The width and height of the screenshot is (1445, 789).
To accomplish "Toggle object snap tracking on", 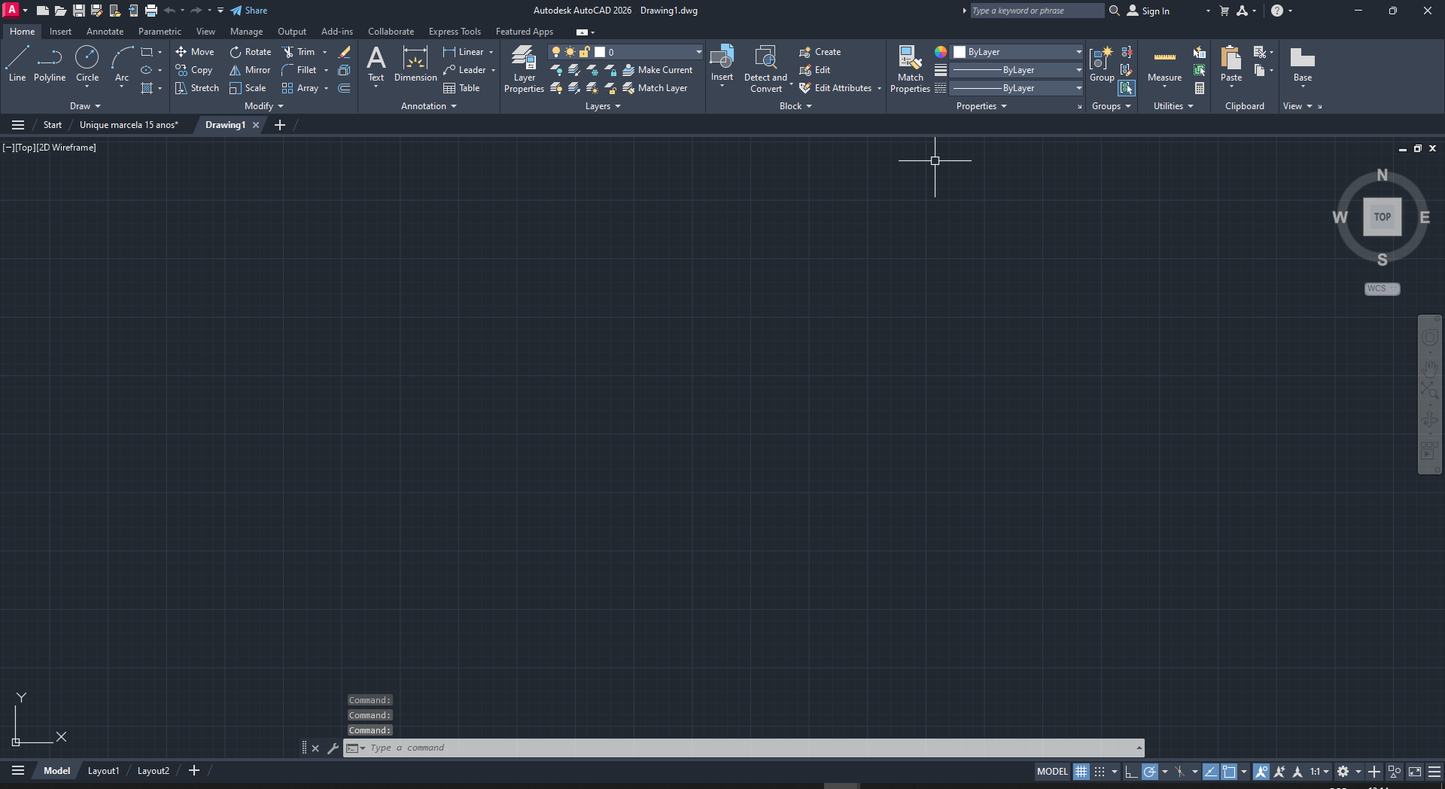I will [1211, 771].
